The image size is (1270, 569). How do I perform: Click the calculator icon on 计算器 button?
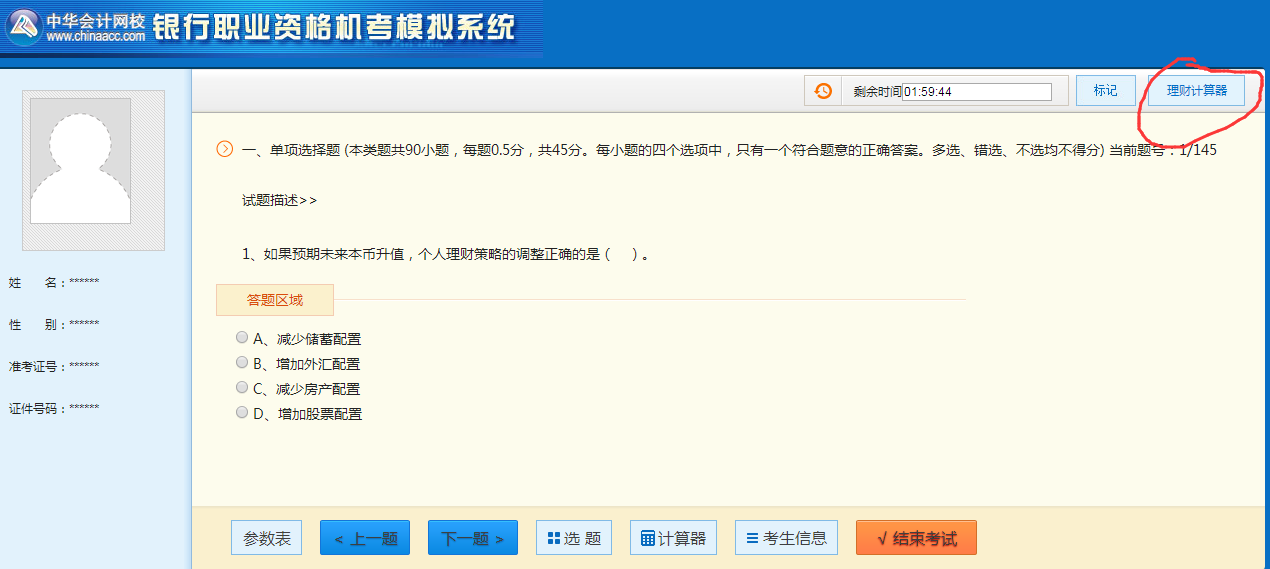pyautogui.click(x=648, y=538)
